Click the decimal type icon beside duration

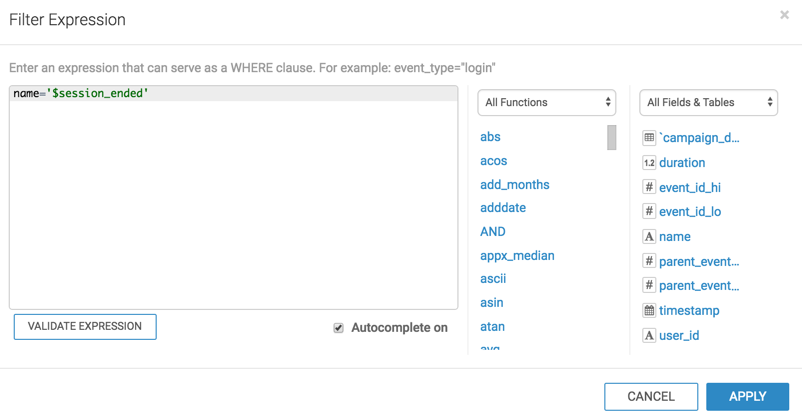coord(649,162)
